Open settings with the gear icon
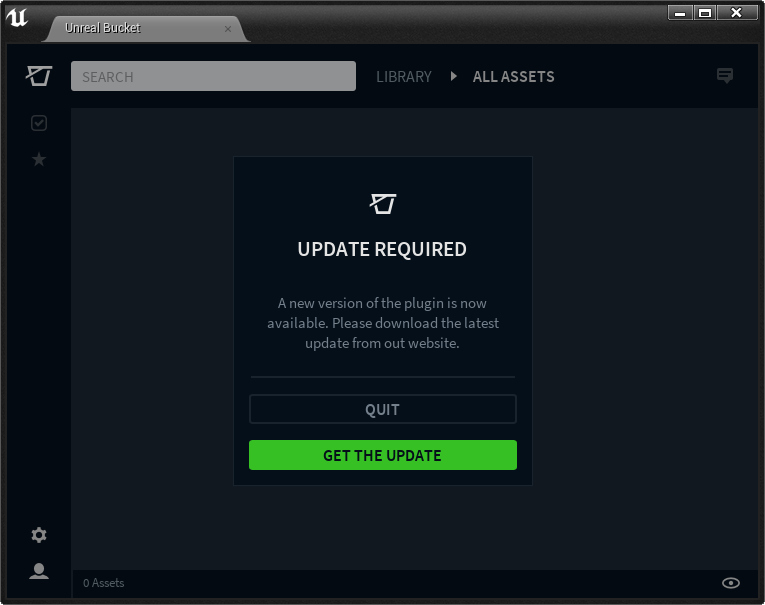765x605 pixels. (39, 535)
